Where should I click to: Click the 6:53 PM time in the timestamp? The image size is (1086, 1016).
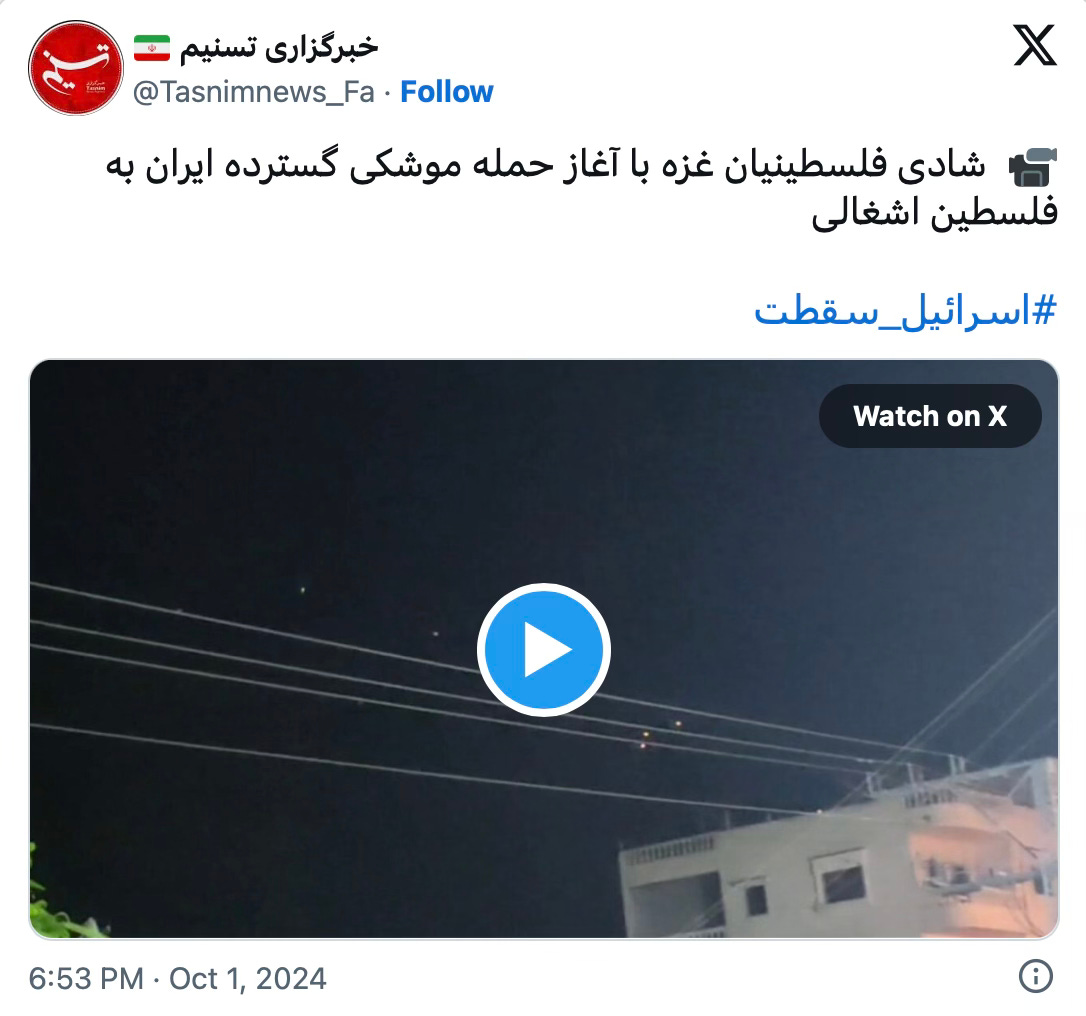coord(86,979)
